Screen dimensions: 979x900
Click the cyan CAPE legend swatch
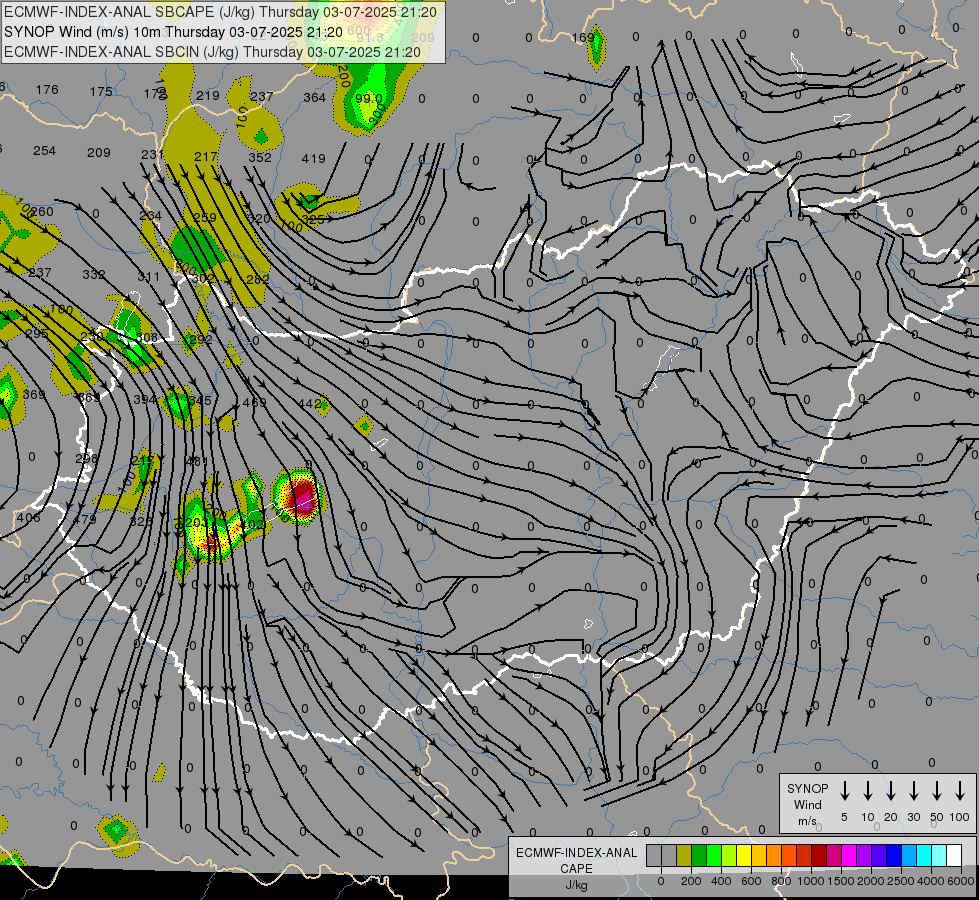click(923, 856)
